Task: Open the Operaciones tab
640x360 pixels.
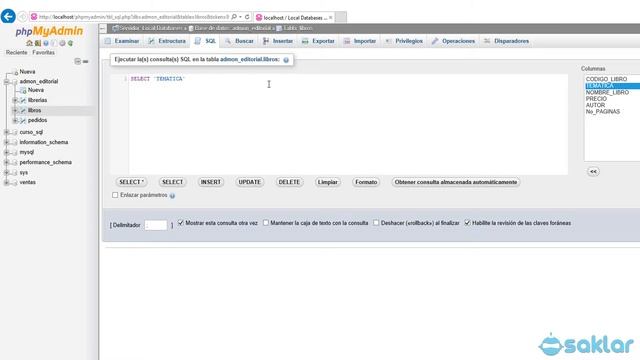Action: tap(453, 41)
